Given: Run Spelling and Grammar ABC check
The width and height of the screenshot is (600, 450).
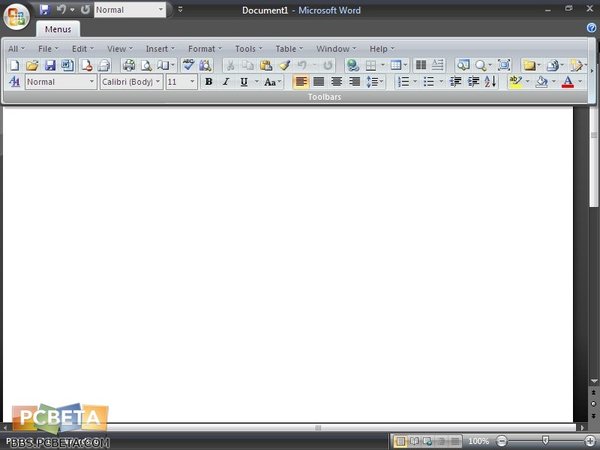Looking at the screenshot, I should click(x=188, y=65).
